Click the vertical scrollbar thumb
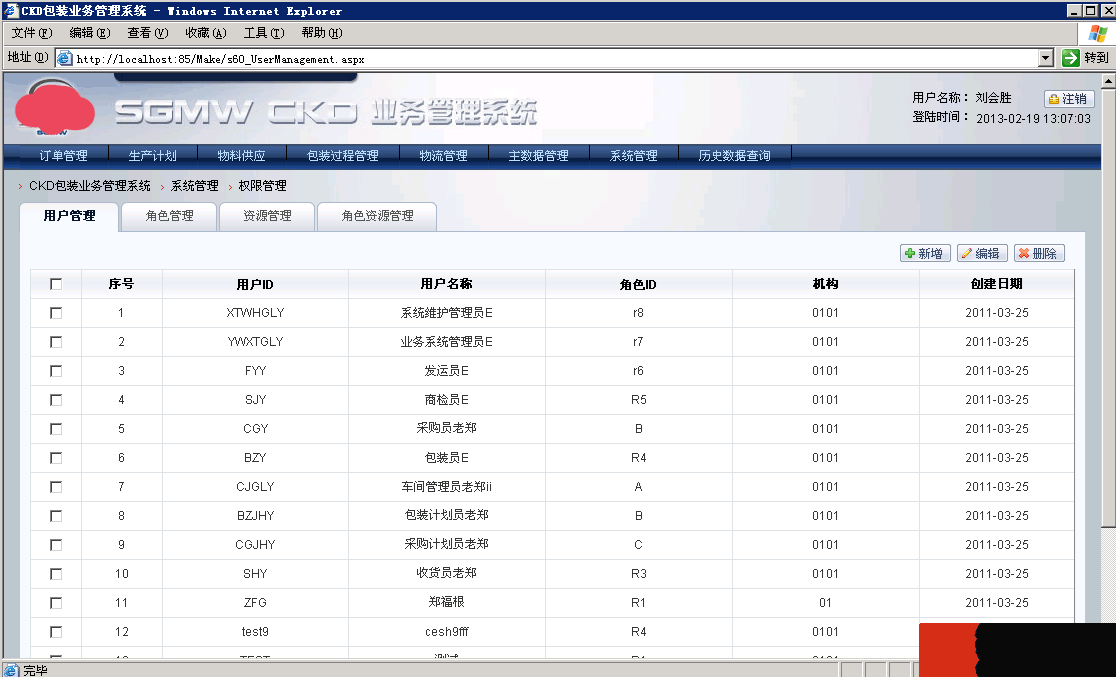The height and width of the screenshot is (677, 1116). click(x=1108, y=308)
